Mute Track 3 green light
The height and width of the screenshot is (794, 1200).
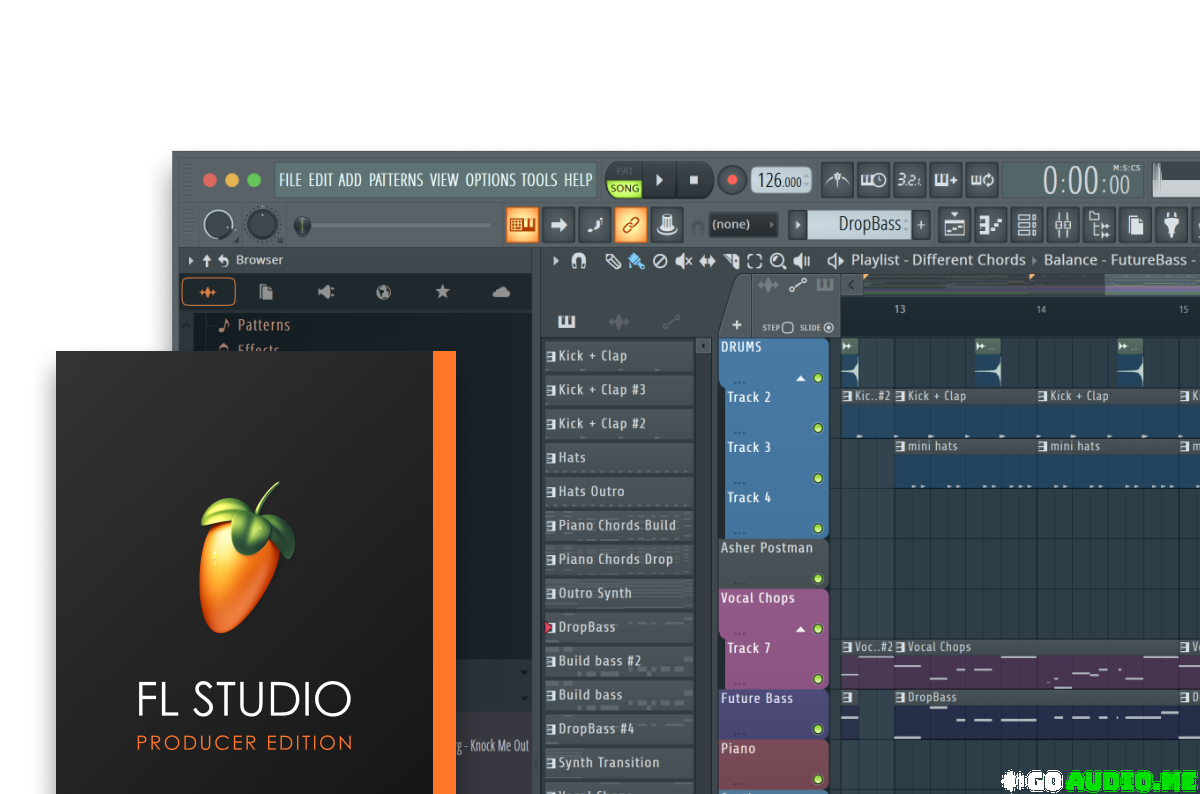click(817, 478)
